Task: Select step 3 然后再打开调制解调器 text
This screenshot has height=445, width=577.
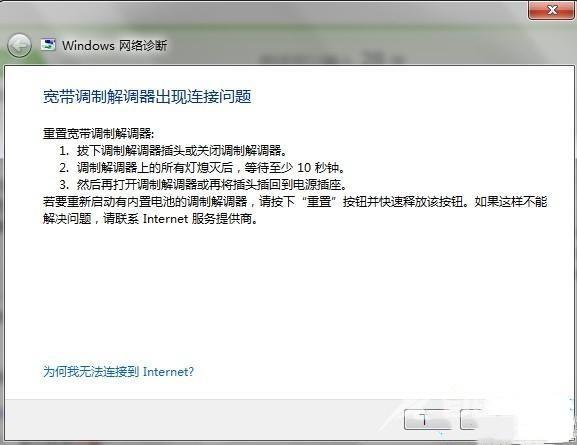Action: click(x=212, y=185)
